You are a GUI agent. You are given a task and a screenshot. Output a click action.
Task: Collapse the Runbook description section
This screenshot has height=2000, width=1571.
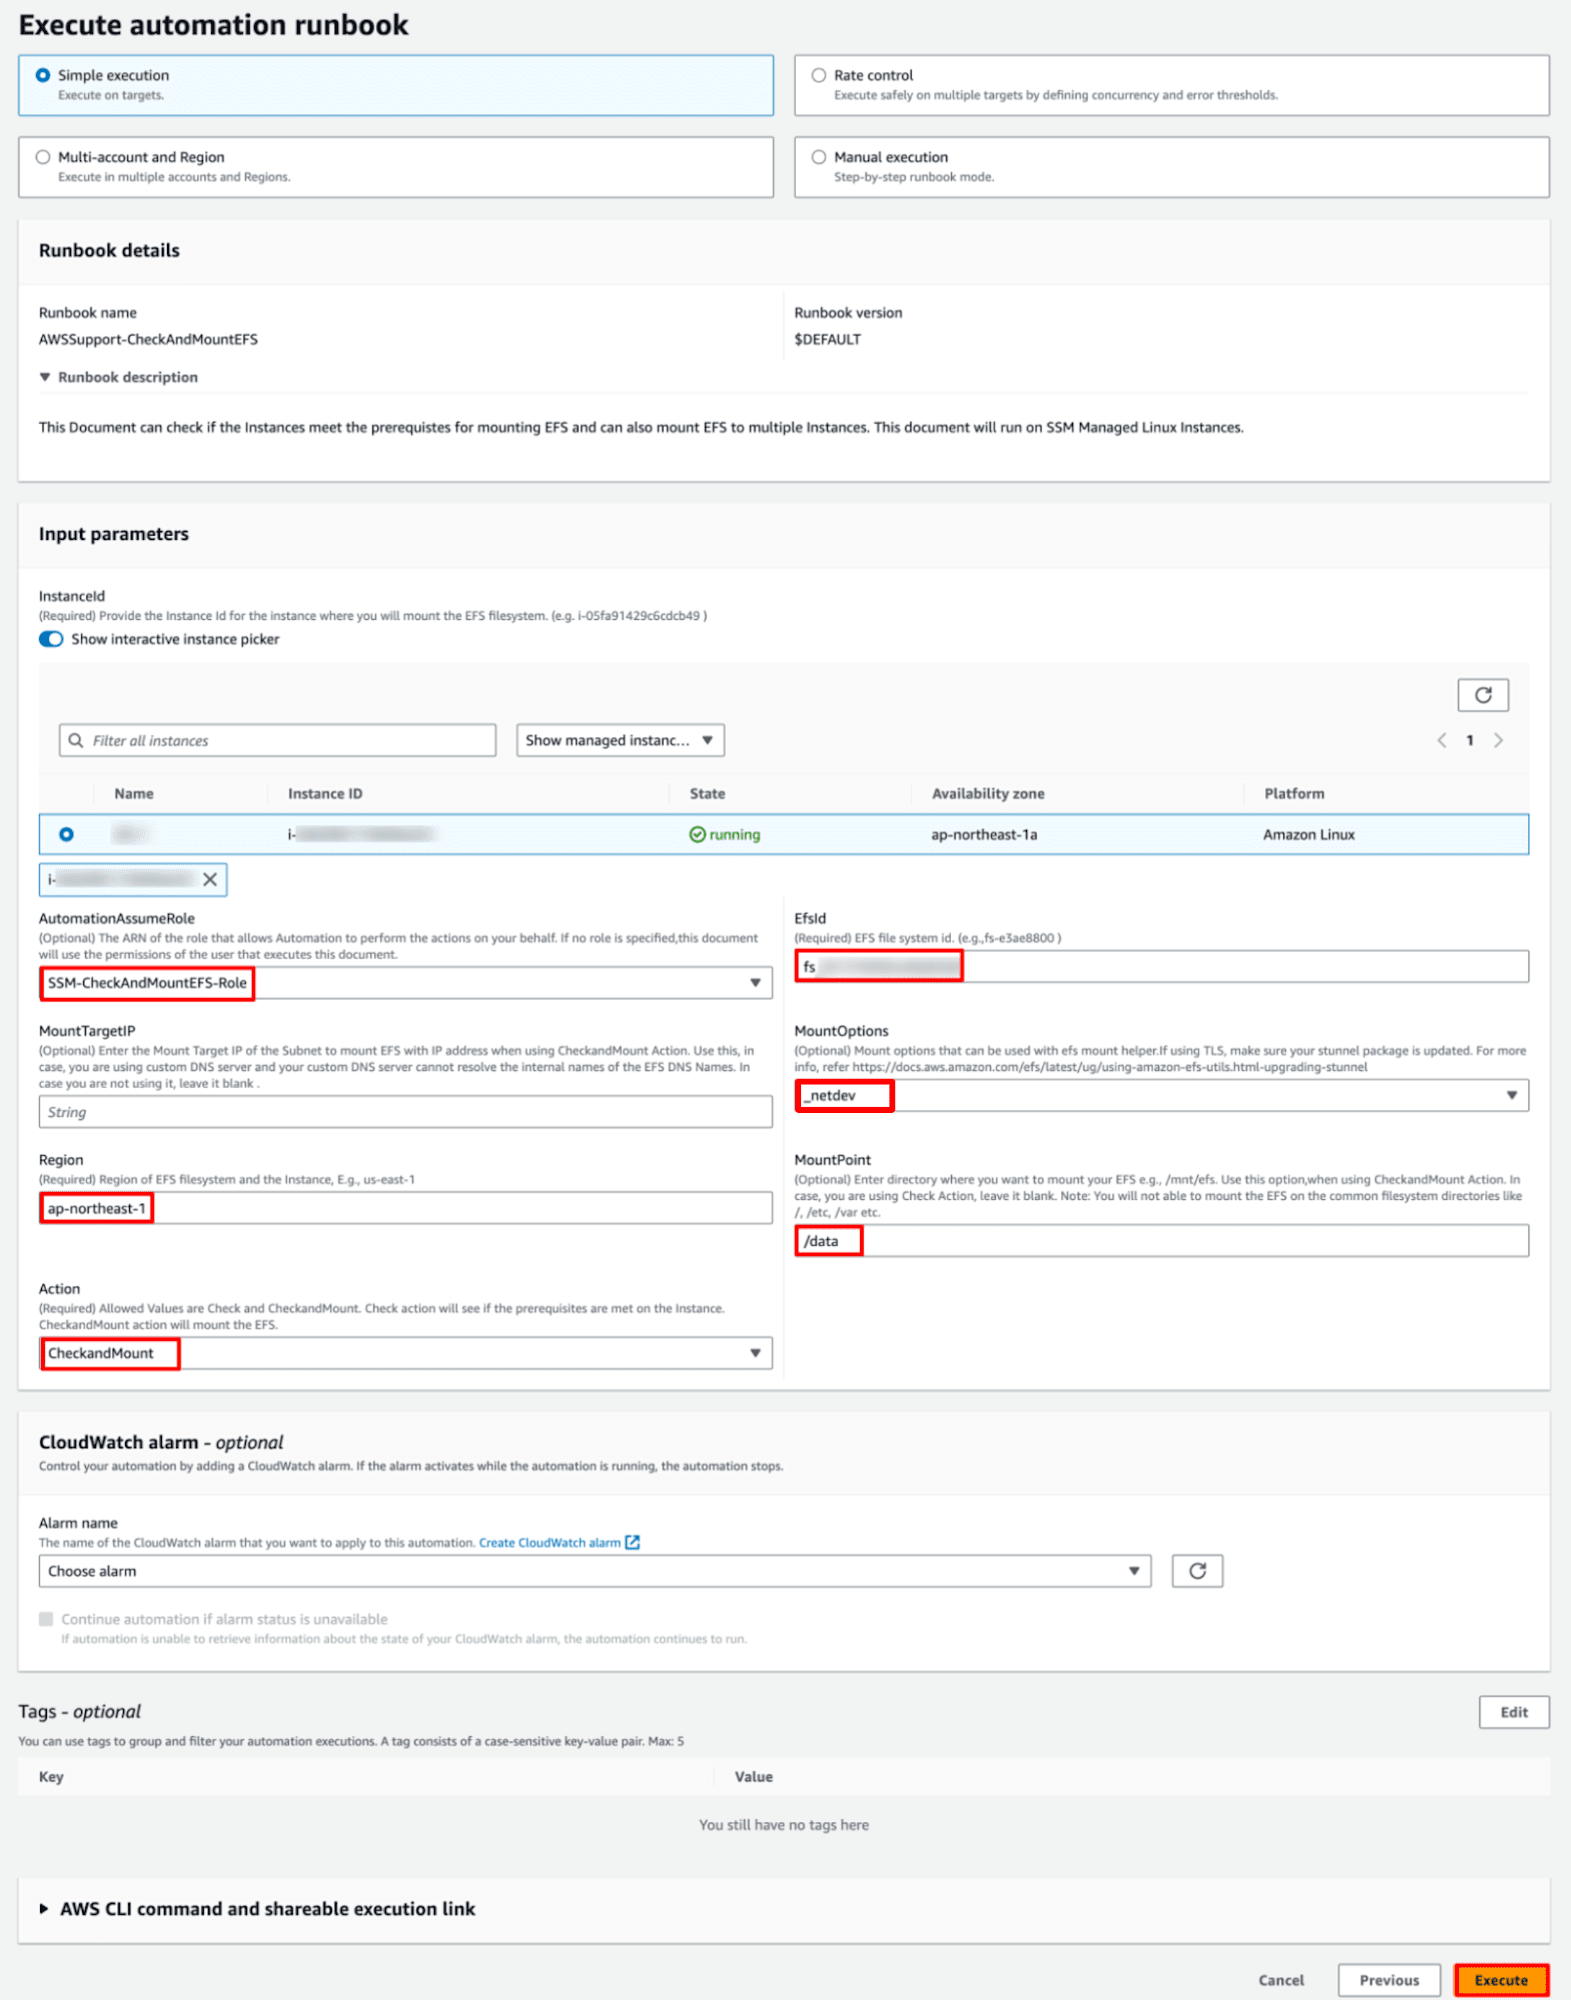pyautogui.click(x=118, y=377)
